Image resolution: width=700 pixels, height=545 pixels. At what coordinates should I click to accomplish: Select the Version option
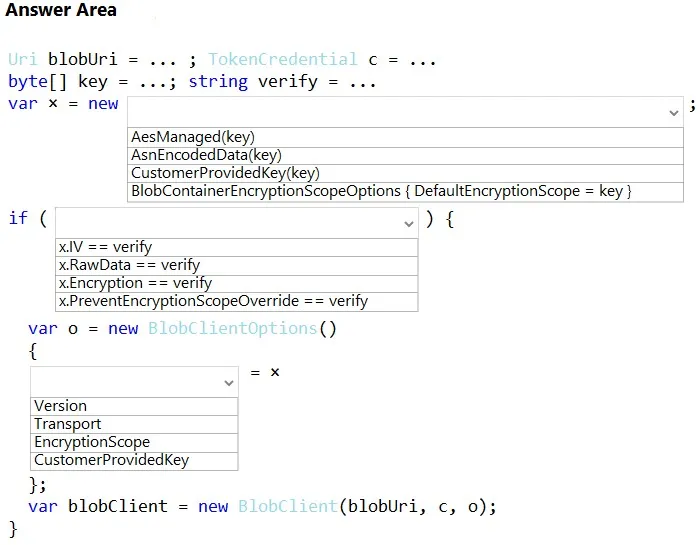134,406
